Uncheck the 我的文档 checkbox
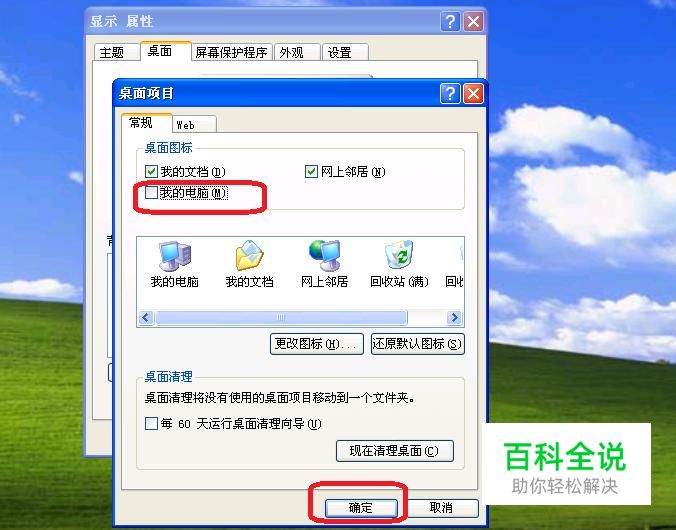 pos(151,172)
